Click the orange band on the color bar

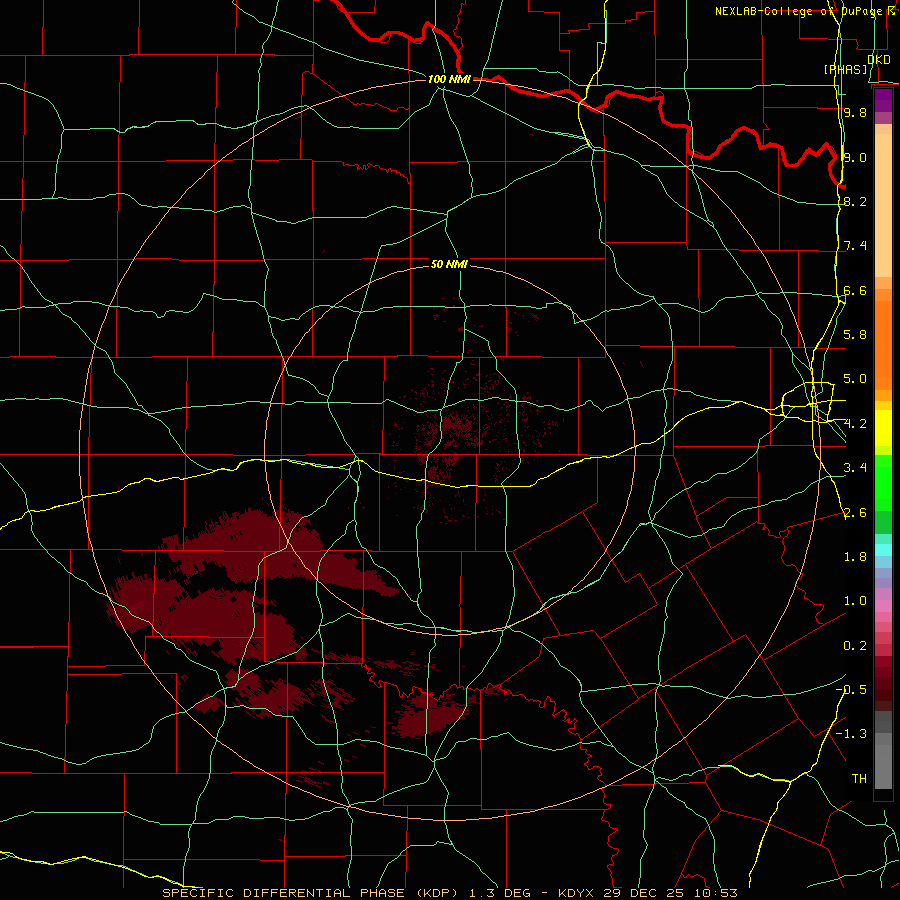(883, 344)
